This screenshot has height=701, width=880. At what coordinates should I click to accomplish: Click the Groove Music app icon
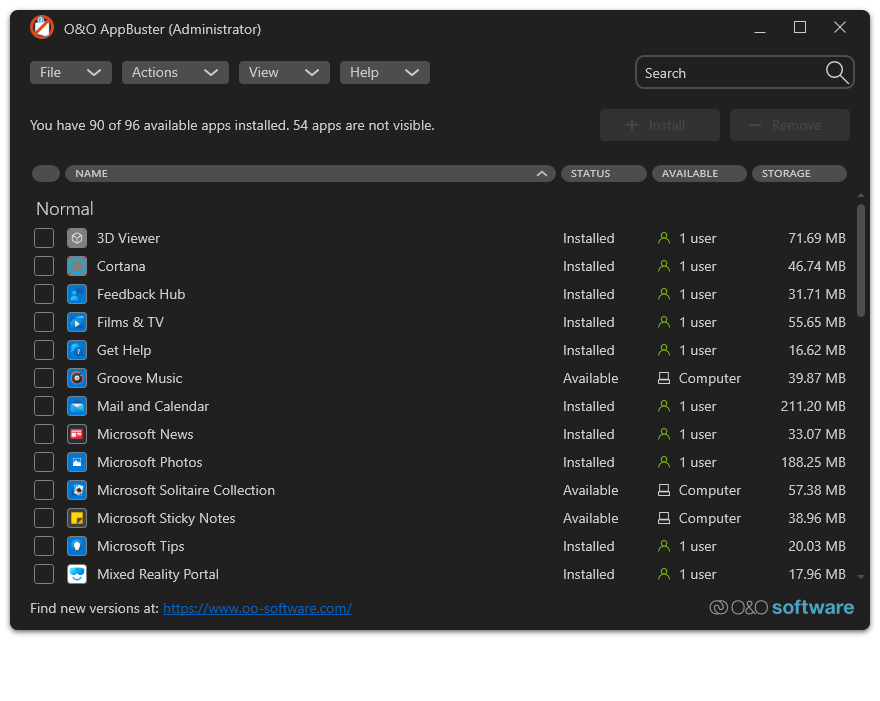pyautogui.click(x=77, y=378)
